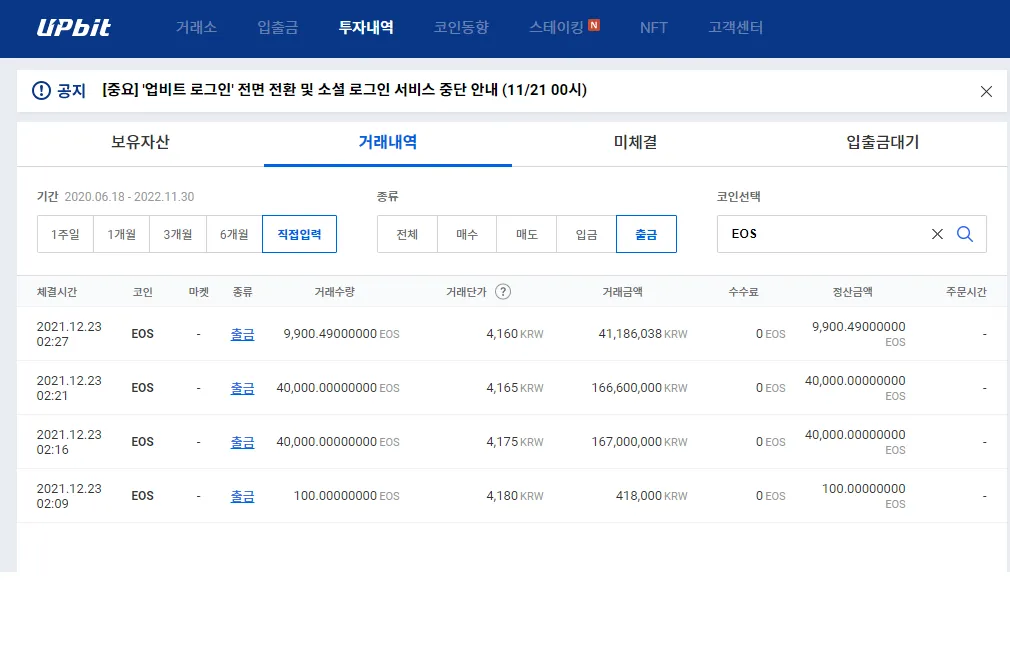Filter transactions by 매수 type
1010x661 pixels.
[467, 234]
